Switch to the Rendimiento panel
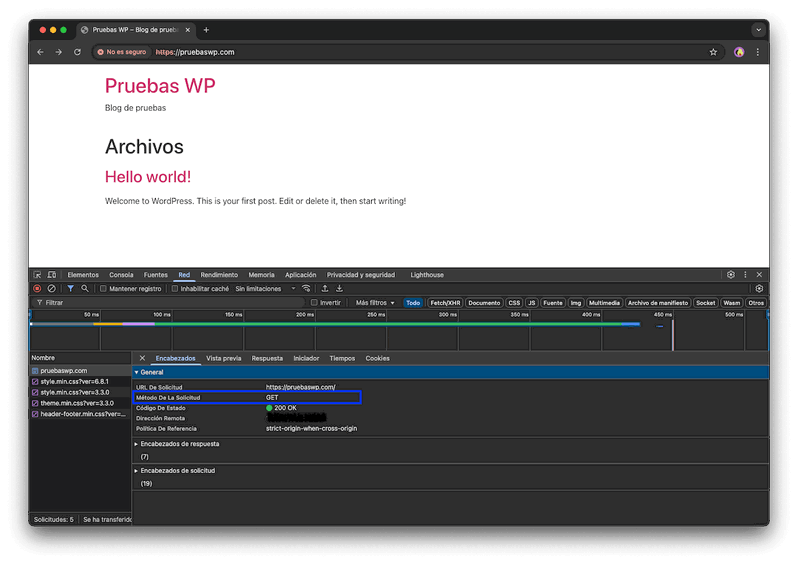 click(x=219, y=275)
